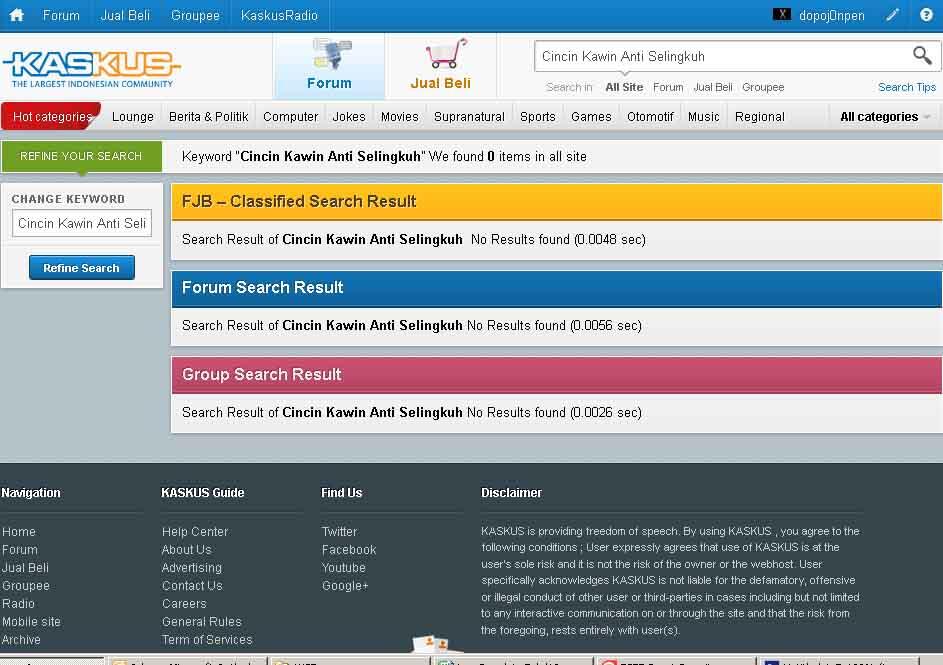Open Google+ link under Find Us

pyautogui.click(x=345, y=586)
